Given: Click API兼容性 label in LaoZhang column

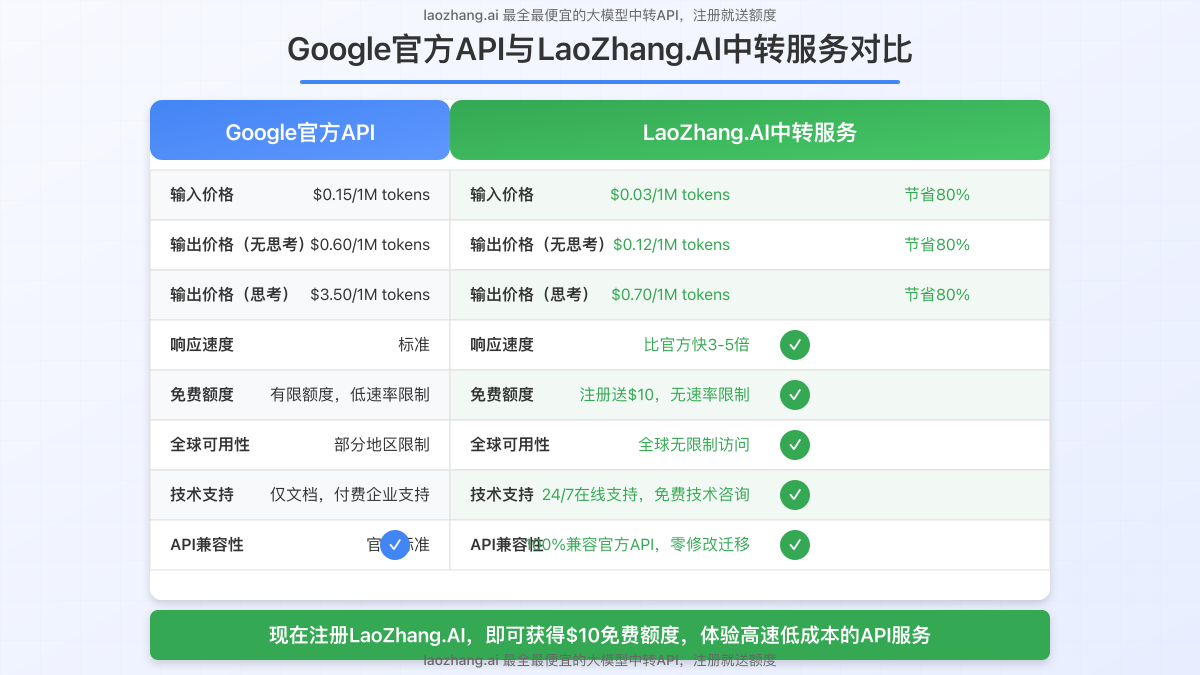Looking at the screenshot, I should [x=507, y=545].
